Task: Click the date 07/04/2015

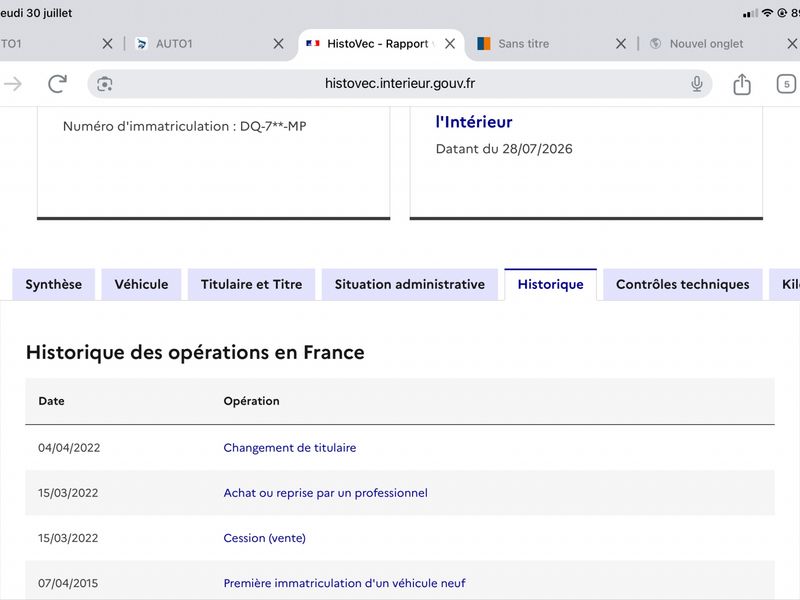Action: (68, 583)
